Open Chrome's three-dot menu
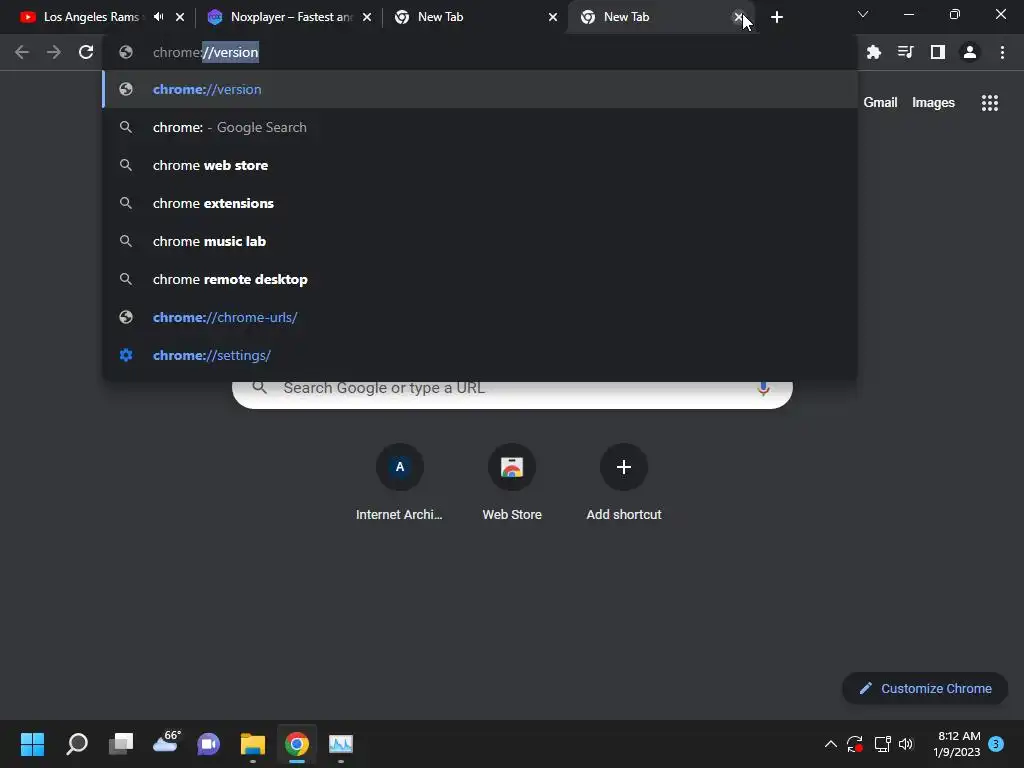Viewport: 1024px width, 768px height. coord(1002,52)
